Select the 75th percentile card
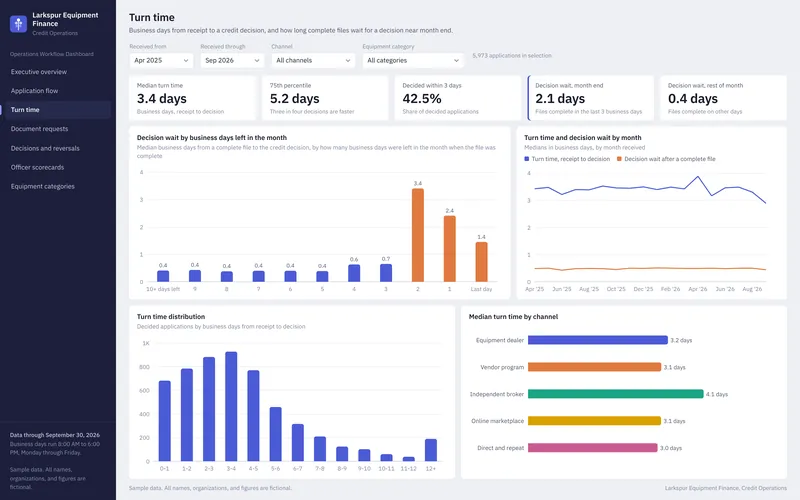Image resolution: width=800 pixels, height=500 pixels. pos(325,98)
